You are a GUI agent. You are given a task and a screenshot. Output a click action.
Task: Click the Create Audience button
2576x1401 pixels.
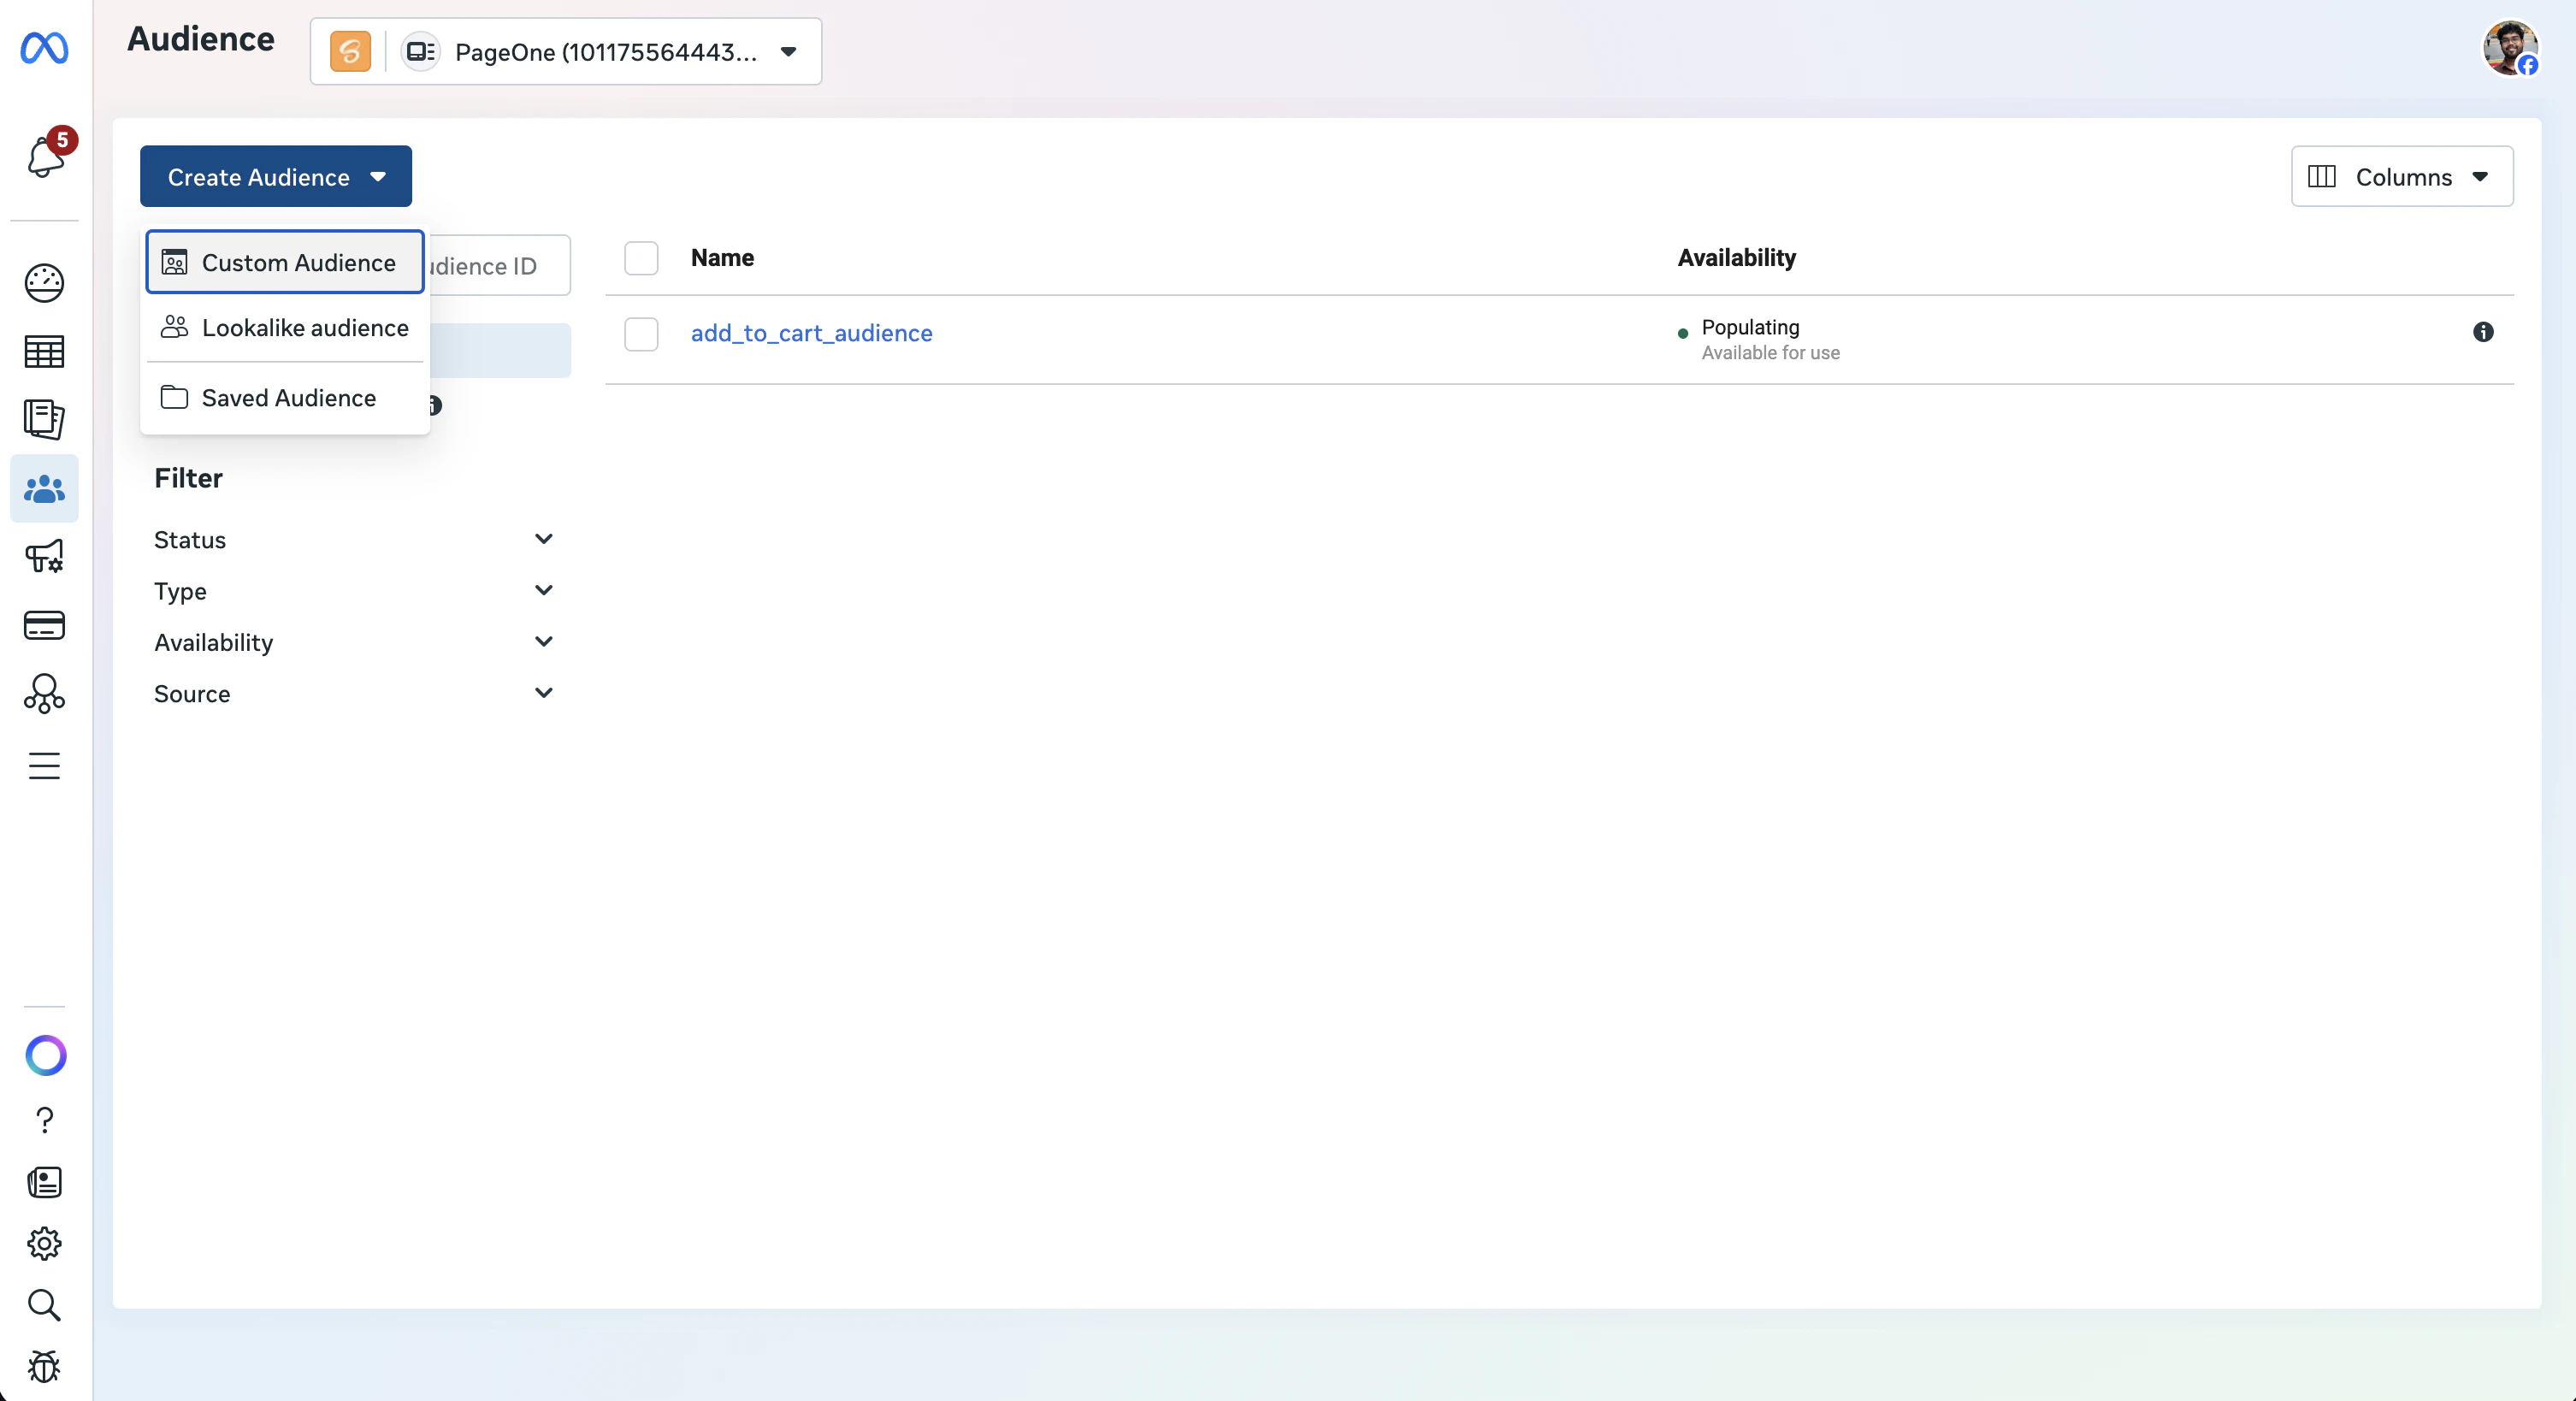pyautogui.click(x=275, y=177)
